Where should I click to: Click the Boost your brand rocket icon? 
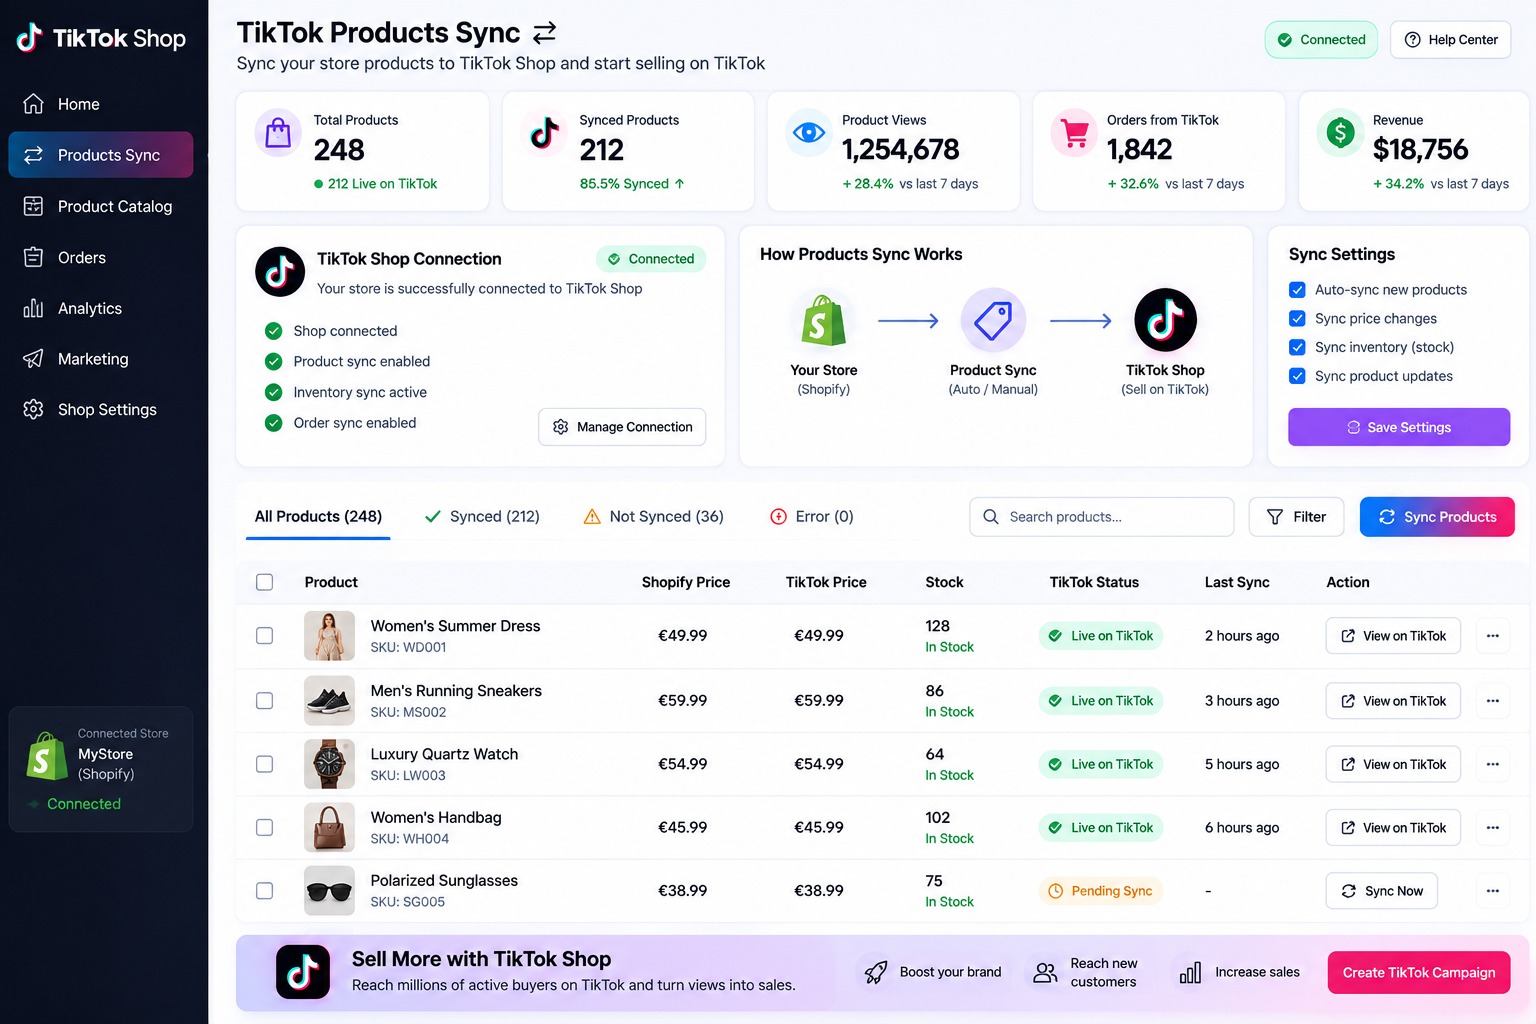(x=876, y=972)
